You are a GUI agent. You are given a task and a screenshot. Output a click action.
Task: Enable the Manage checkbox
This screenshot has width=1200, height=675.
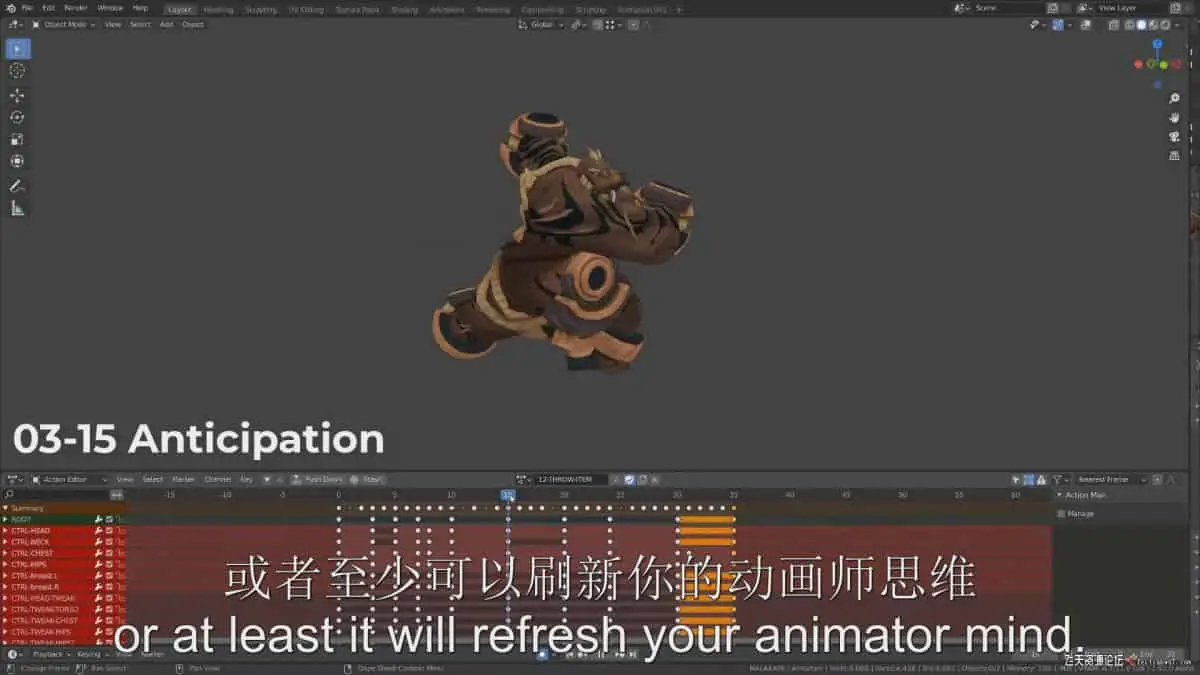pyautogui.click(x=1061, y=513)
